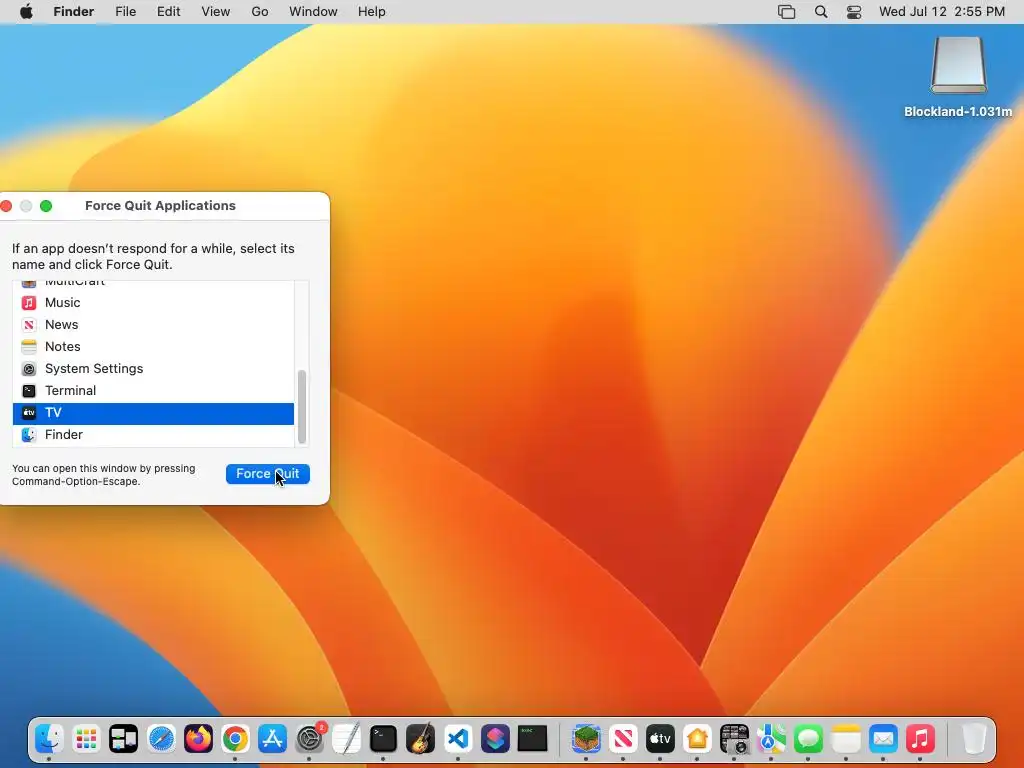Launch Firefox from the dock
Viewport: 1024px width, 768px height.
click(x=199, y=739)
